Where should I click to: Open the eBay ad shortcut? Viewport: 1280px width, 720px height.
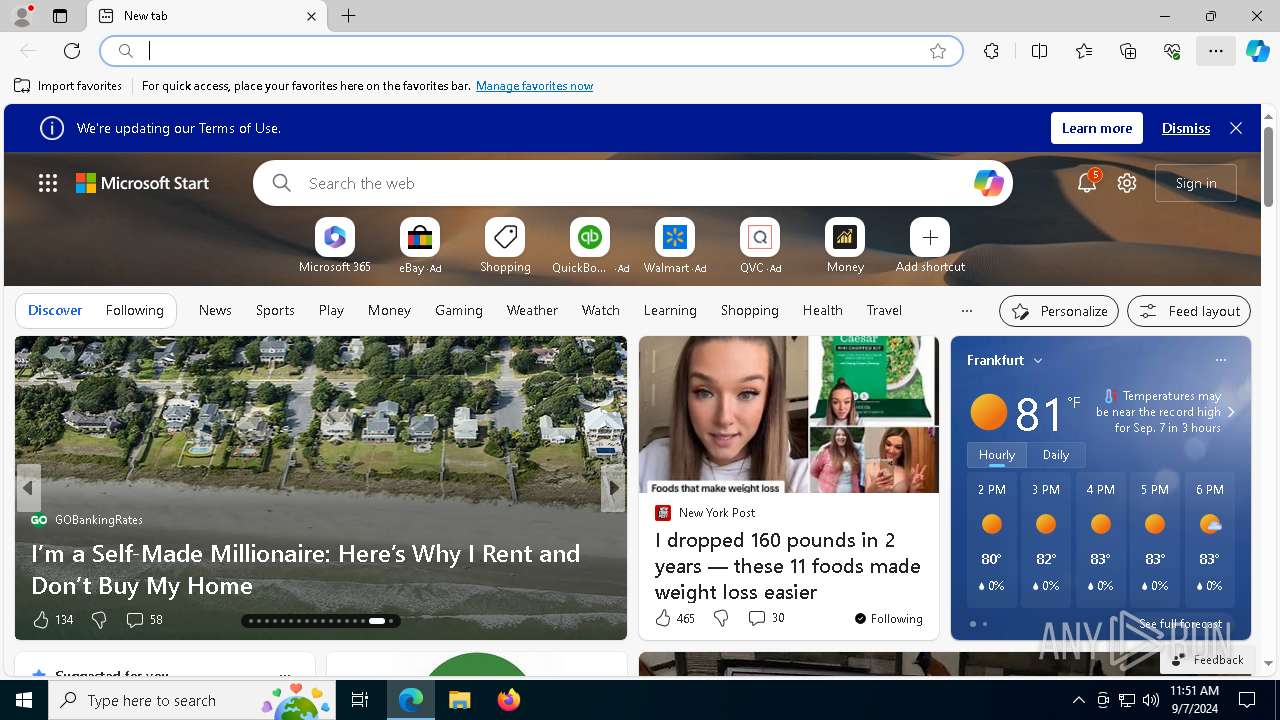(x=420, y=245)
